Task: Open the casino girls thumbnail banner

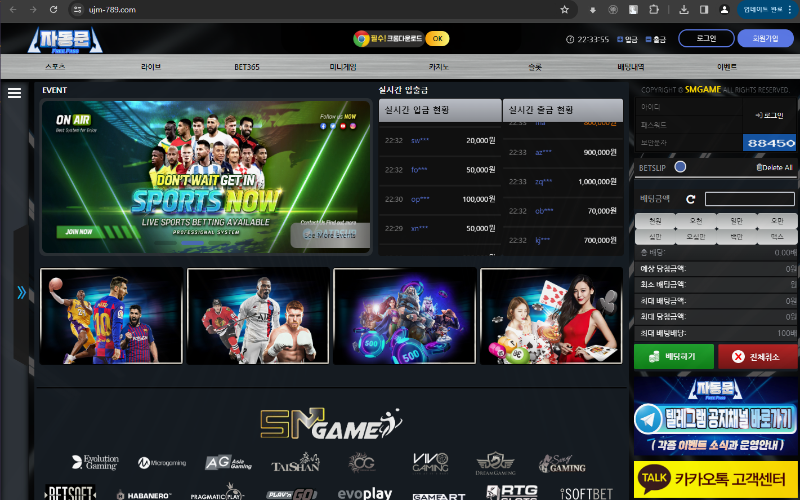Action: (x=551, y=316)
